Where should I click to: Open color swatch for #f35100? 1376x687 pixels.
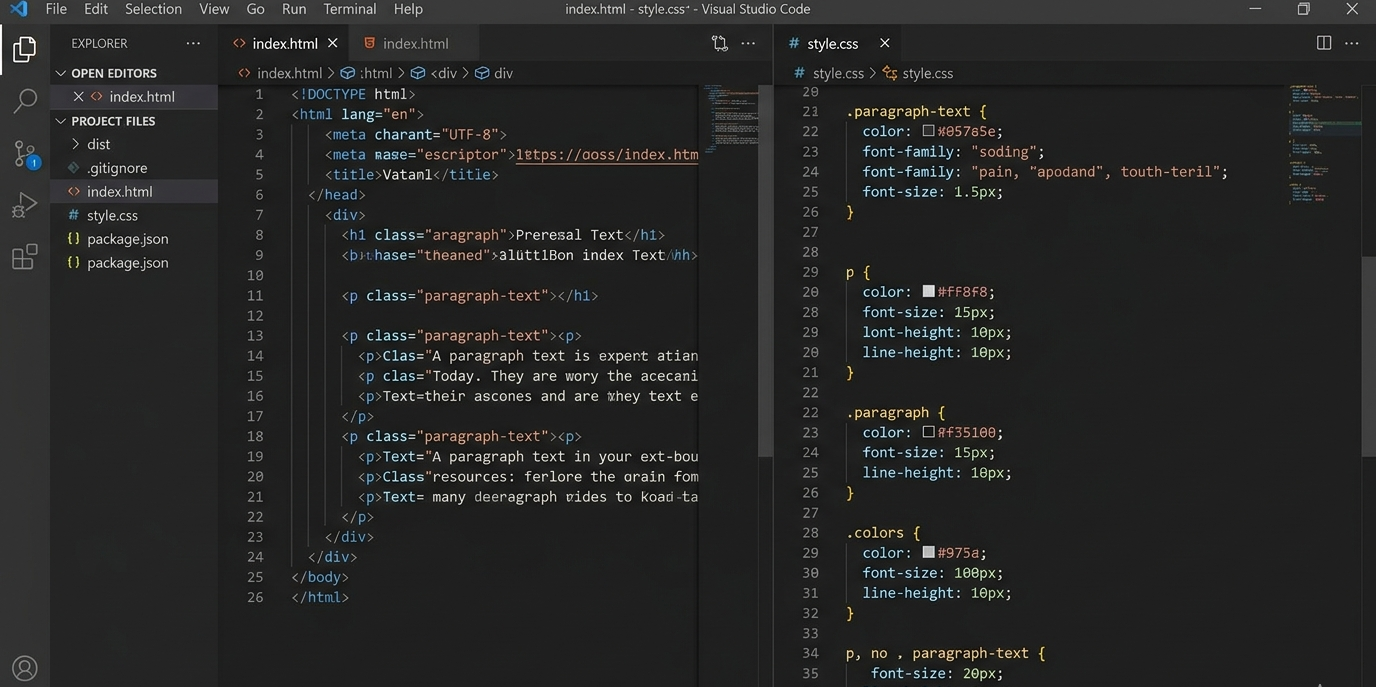pos(928,432)
